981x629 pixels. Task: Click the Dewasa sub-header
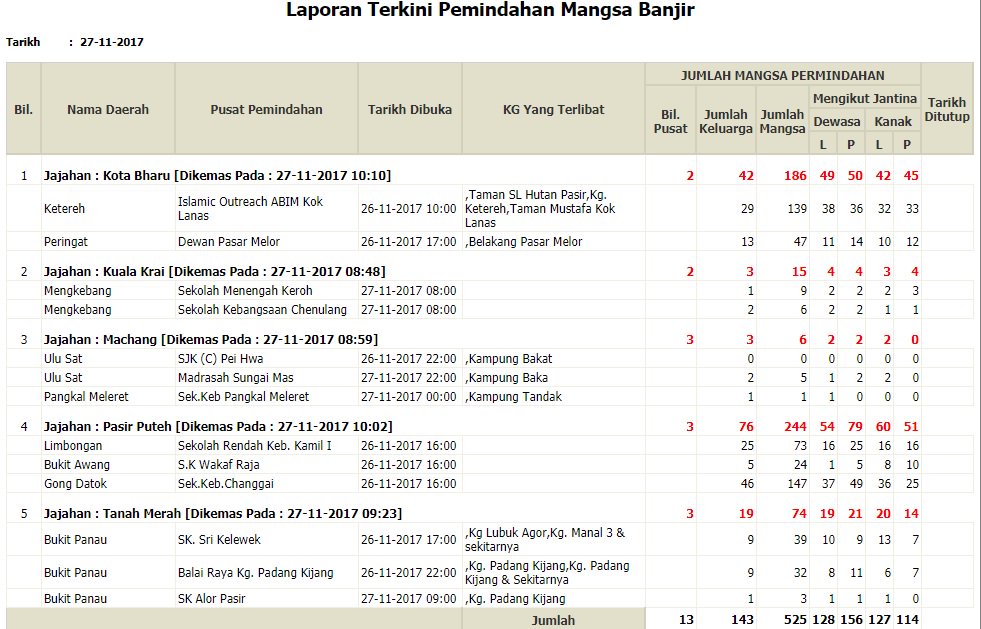pyautogui.click(x=836, y=121)
